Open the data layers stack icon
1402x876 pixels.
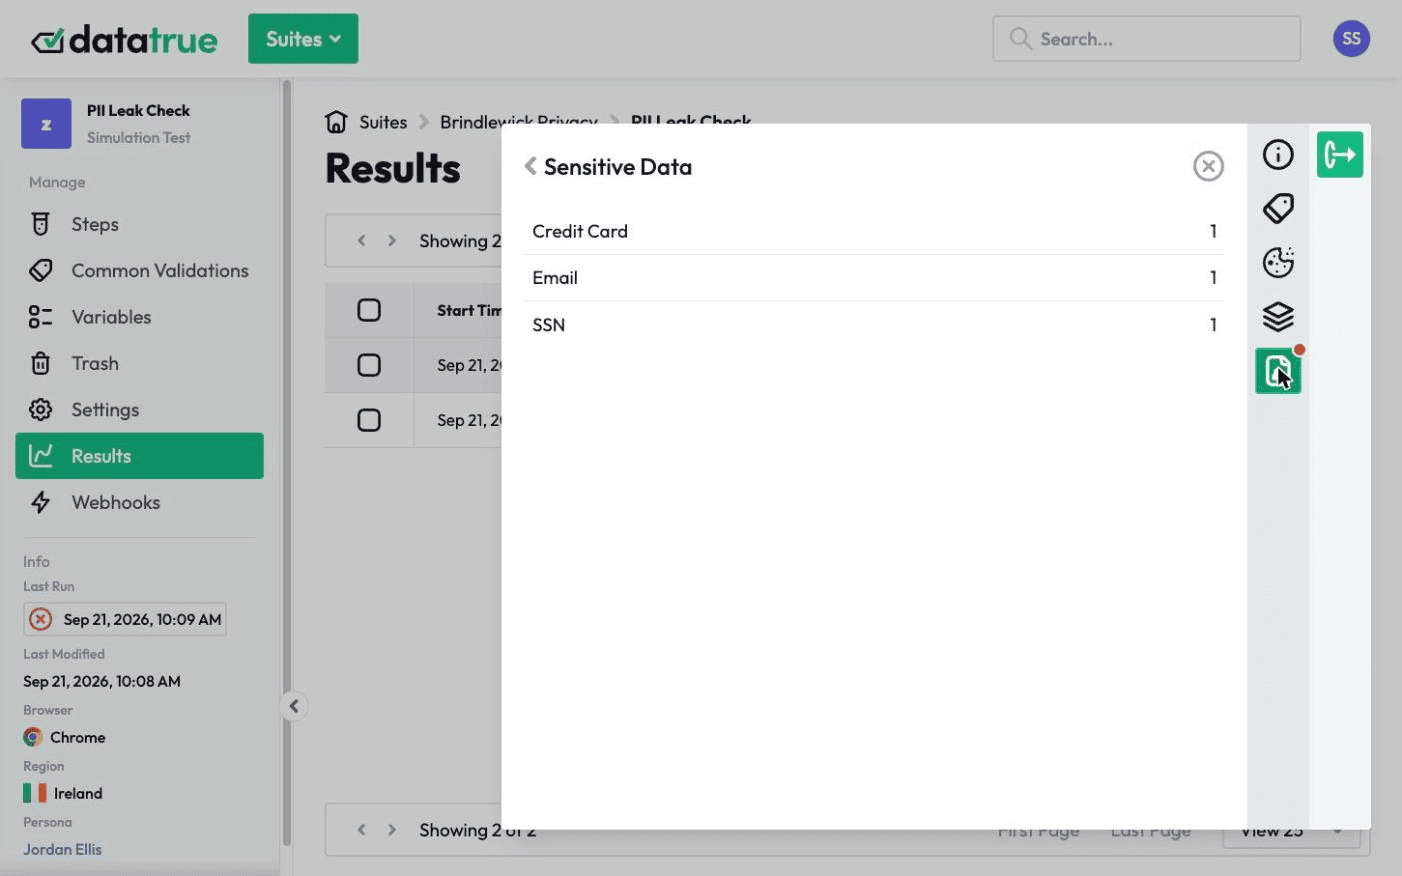[1278, 316]
